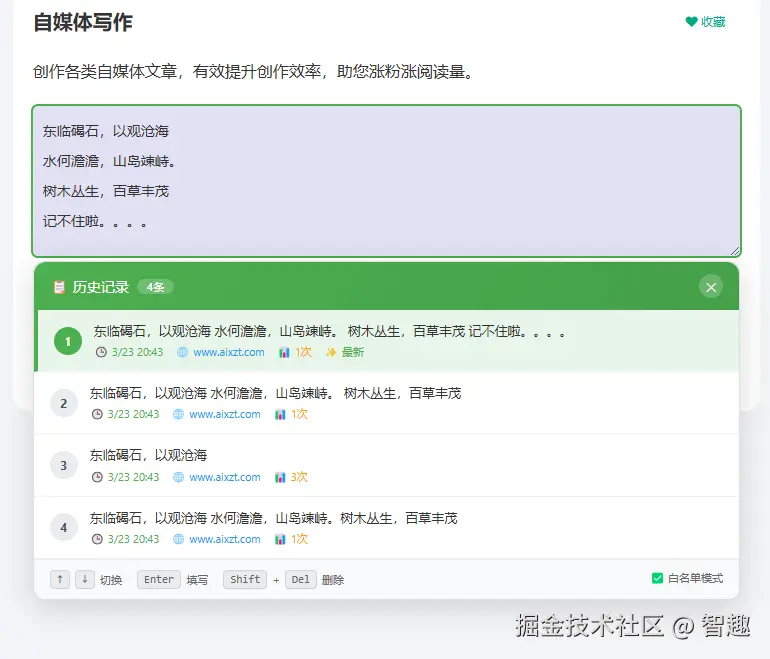Click the 最新 label in entry 1
This screenshot has height=659, width=770.
[x=353, y=352]
